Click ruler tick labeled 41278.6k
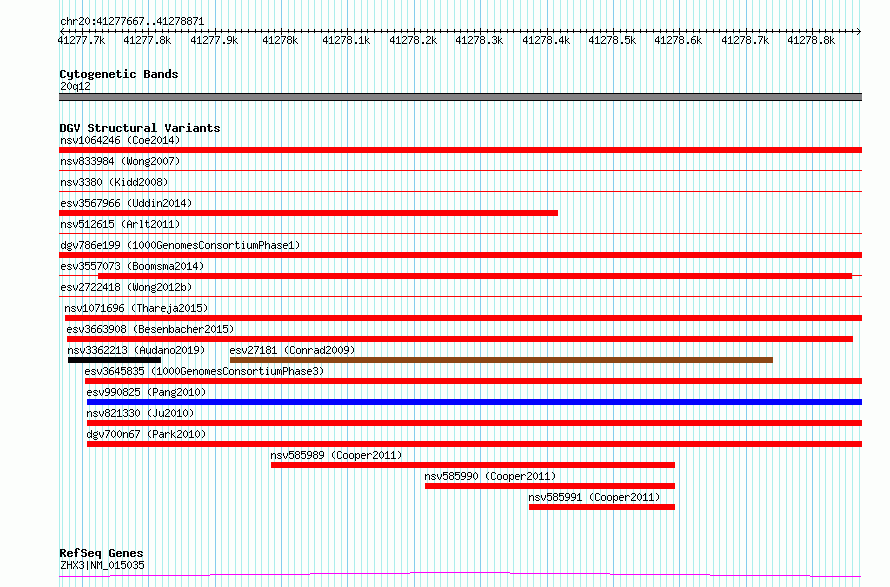This screenshot has width=890, height=587. (678, 40)
